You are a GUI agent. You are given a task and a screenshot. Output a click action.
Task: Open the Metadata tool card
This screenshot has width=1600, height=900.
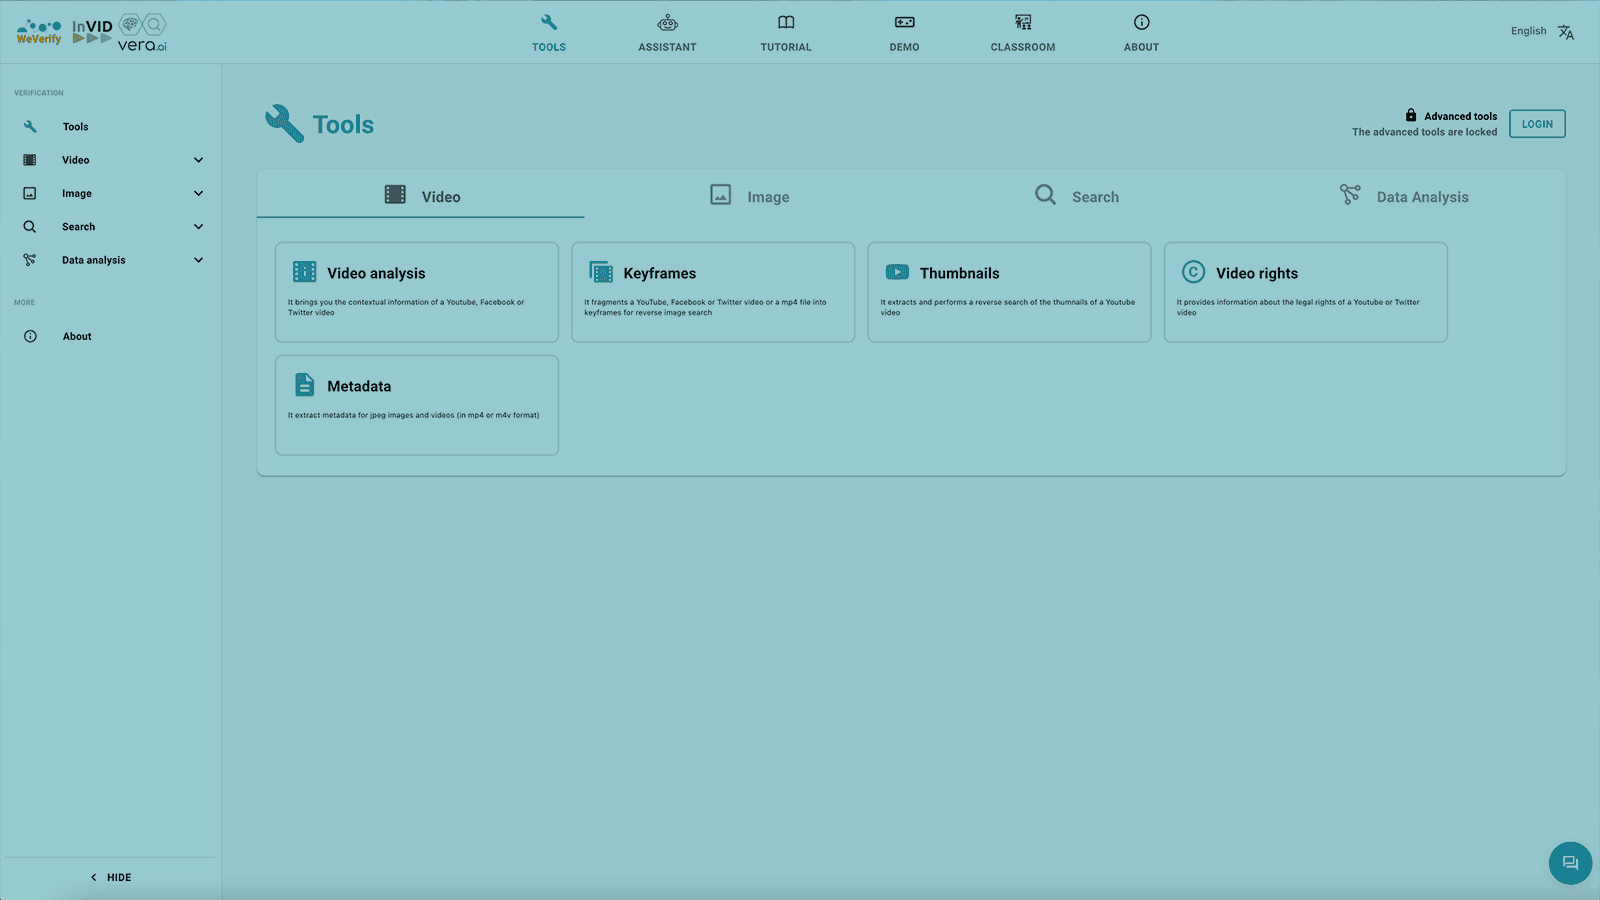click(416, 405)
